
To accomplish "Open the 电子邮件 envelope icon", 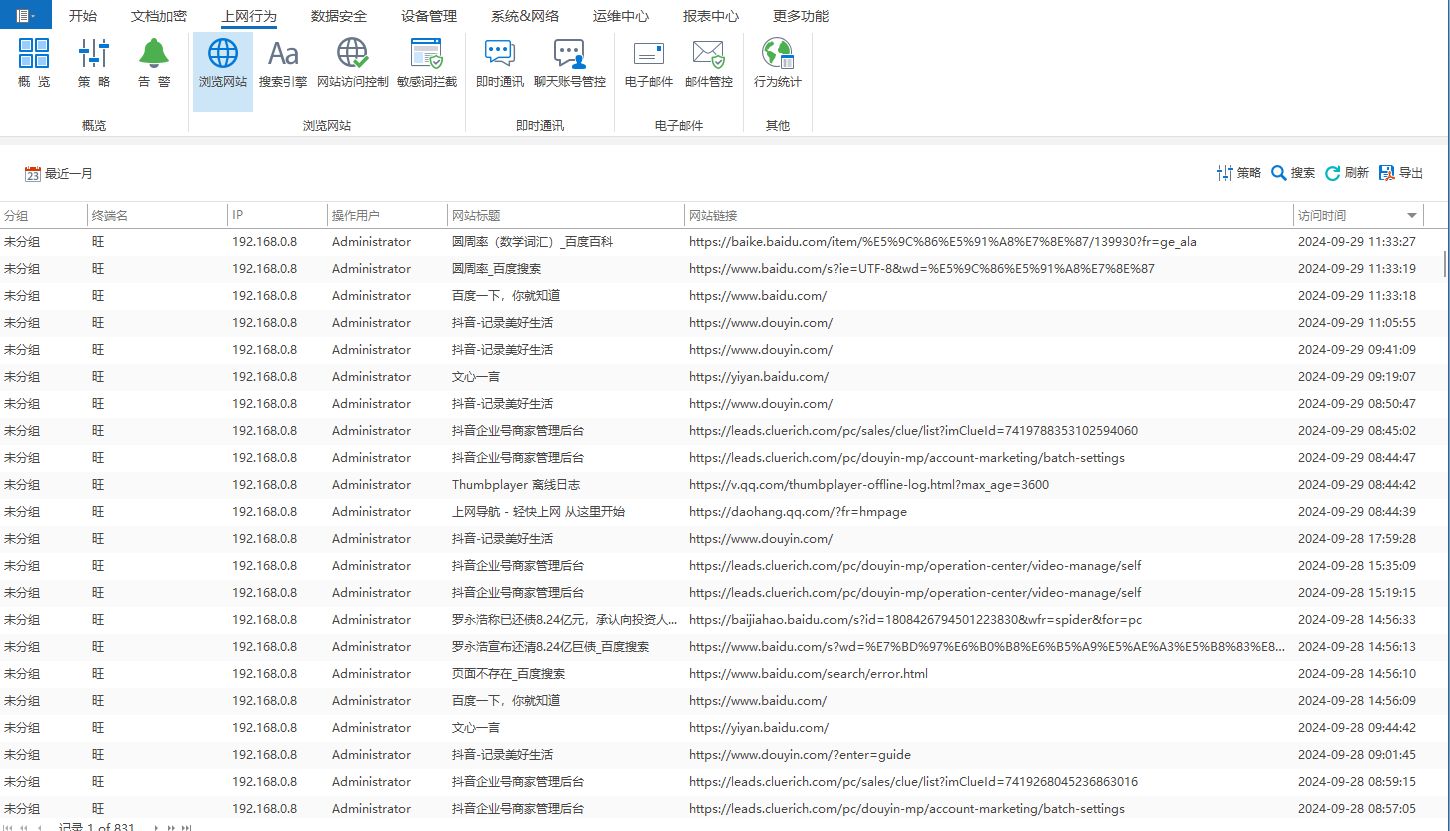I will click(x=648, y=62).
